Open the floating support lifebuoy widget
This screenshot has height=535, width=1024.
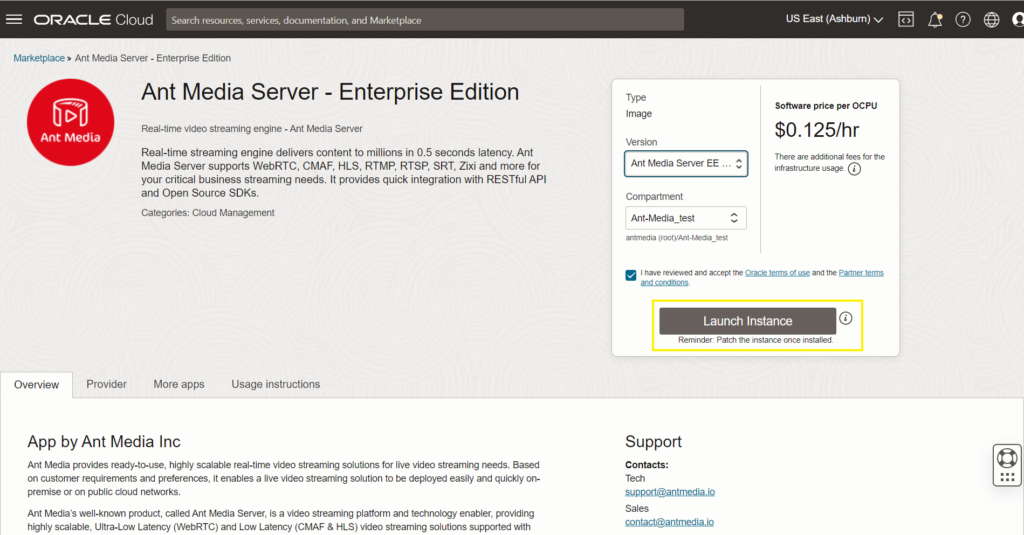pyautogui.click(x=1007, y=465)
